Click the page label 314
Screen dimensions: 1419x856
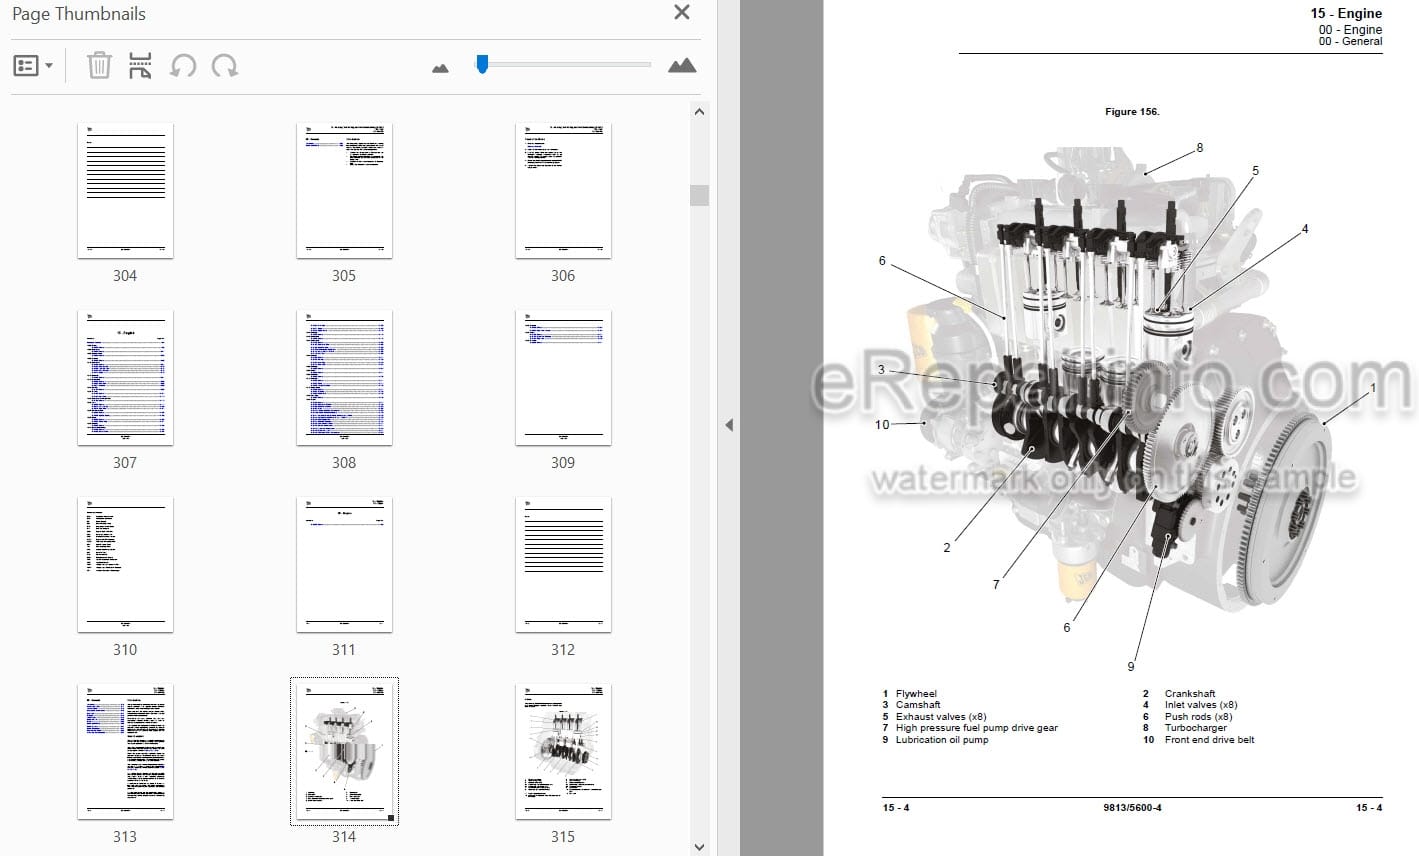[344, 837]
